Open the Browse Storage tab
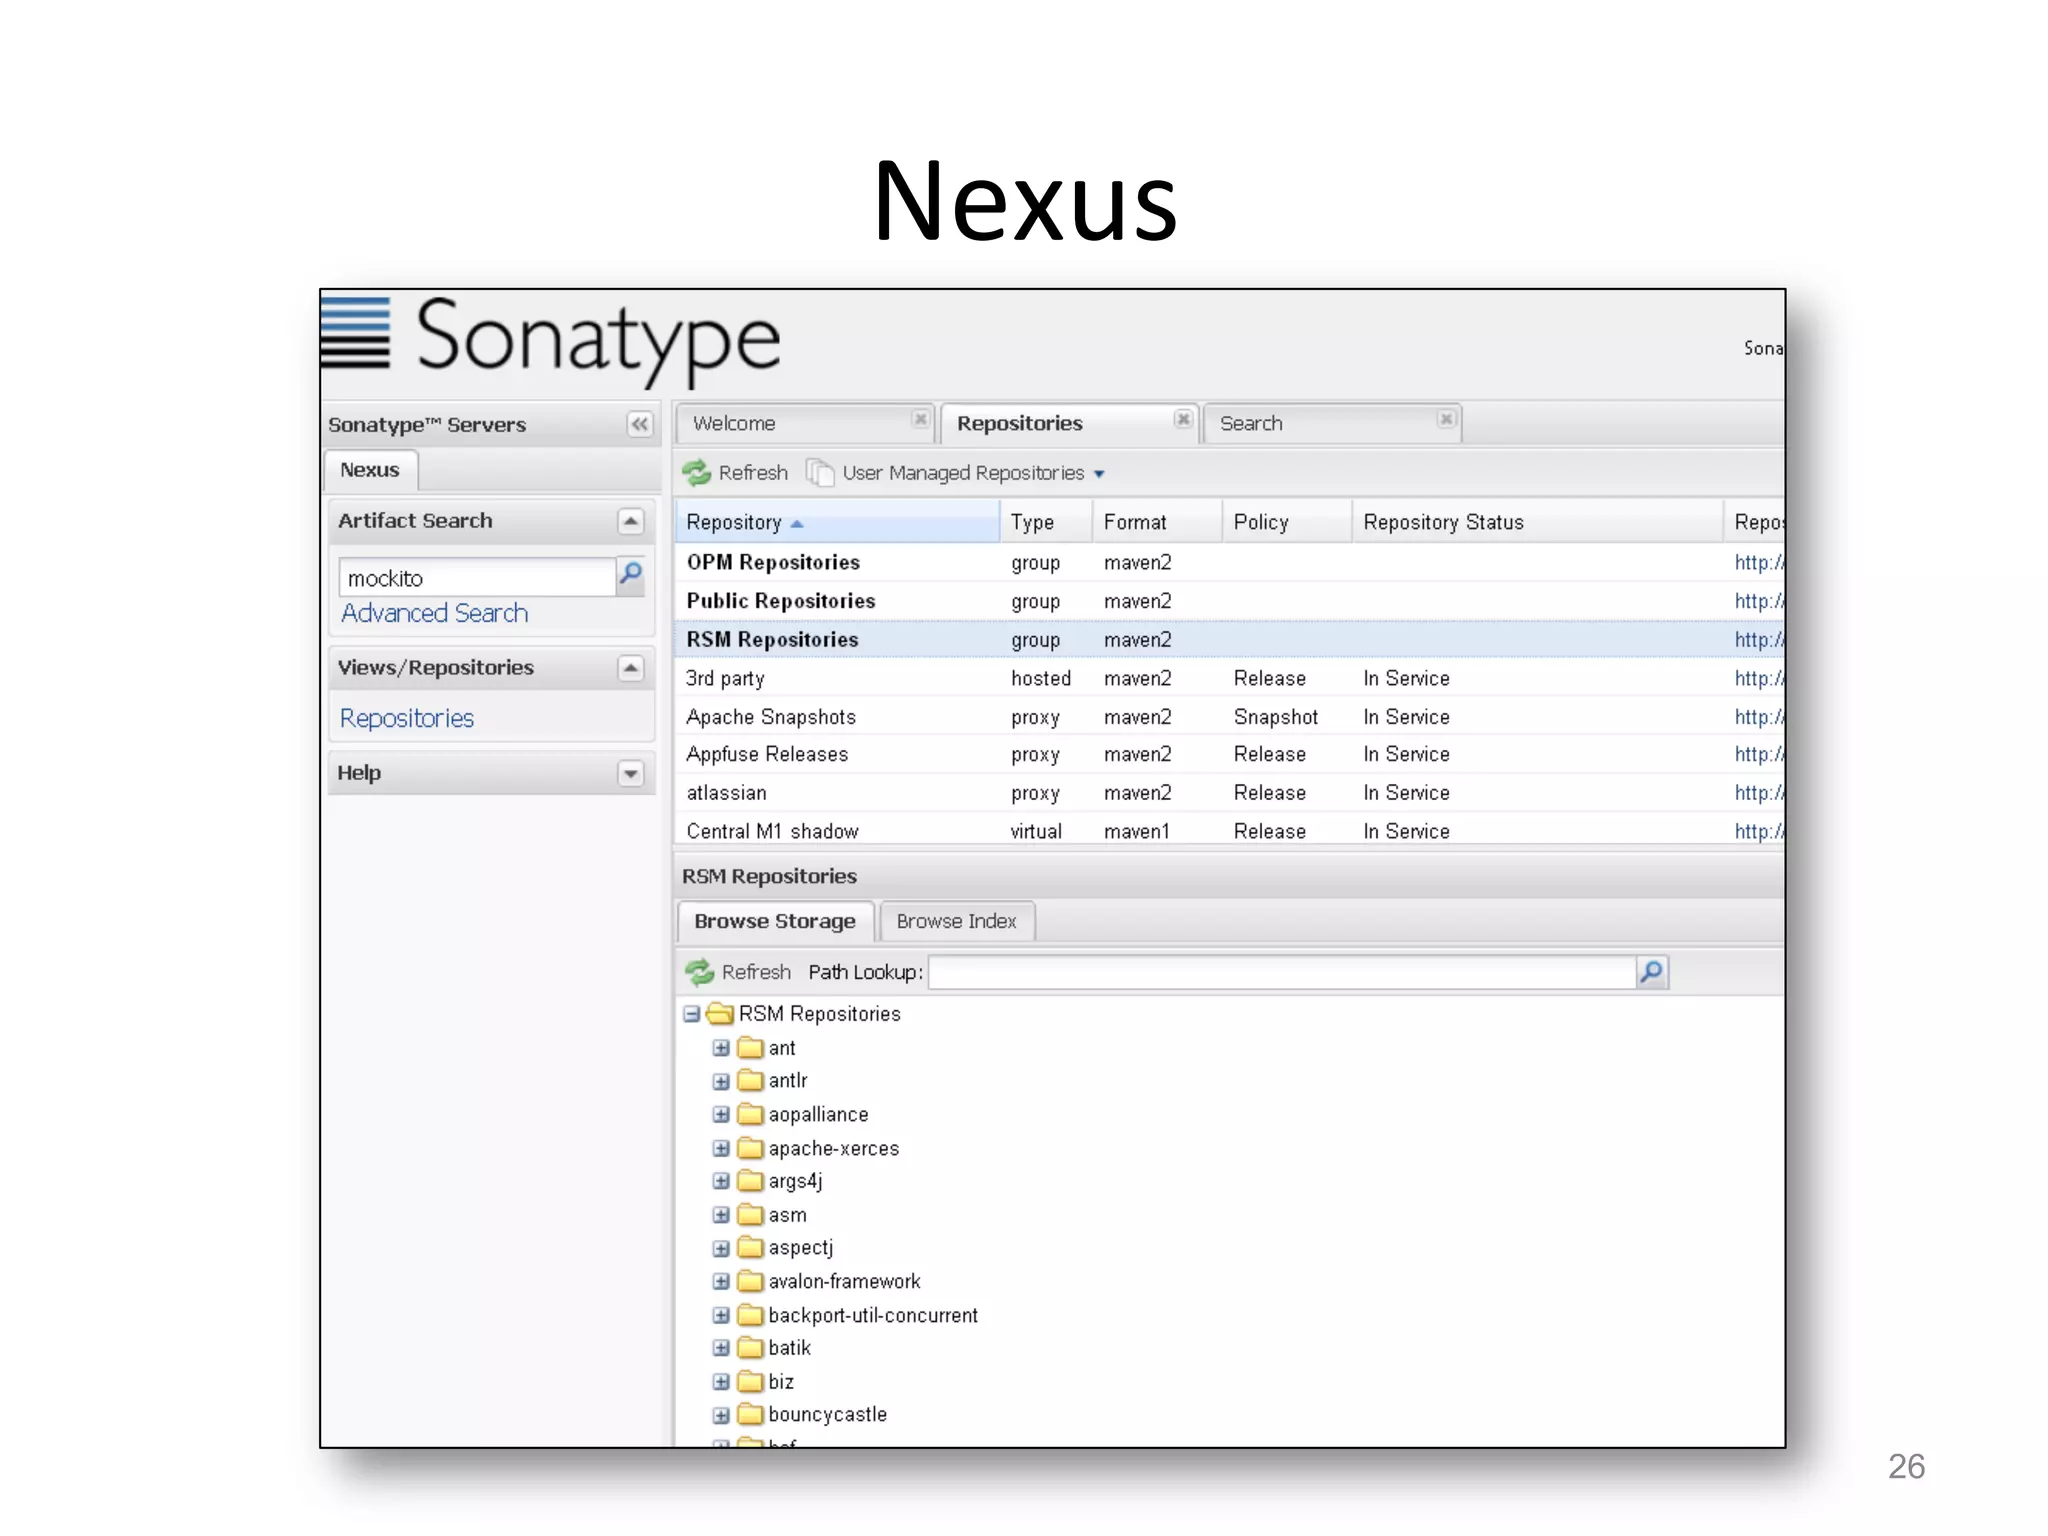 pos(775,922)
